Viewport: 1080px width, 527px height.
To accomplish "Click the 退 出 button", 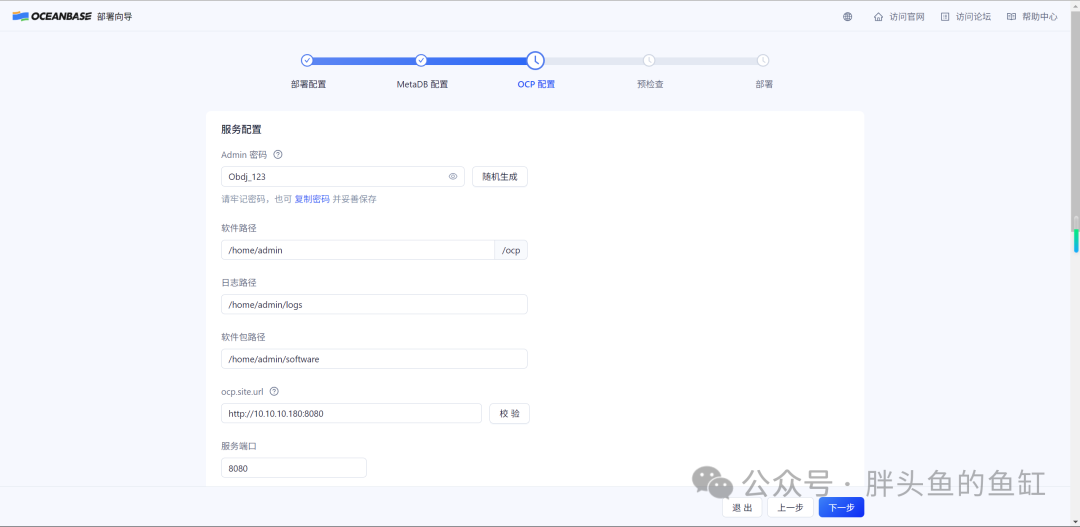I will click(742, 508).
